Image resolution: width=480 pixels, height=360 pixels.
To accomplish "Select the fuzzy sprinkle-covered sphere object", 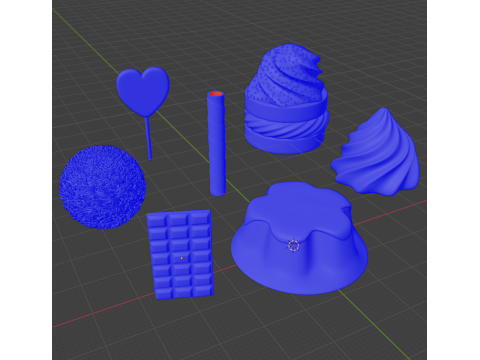I will (102, 187).
